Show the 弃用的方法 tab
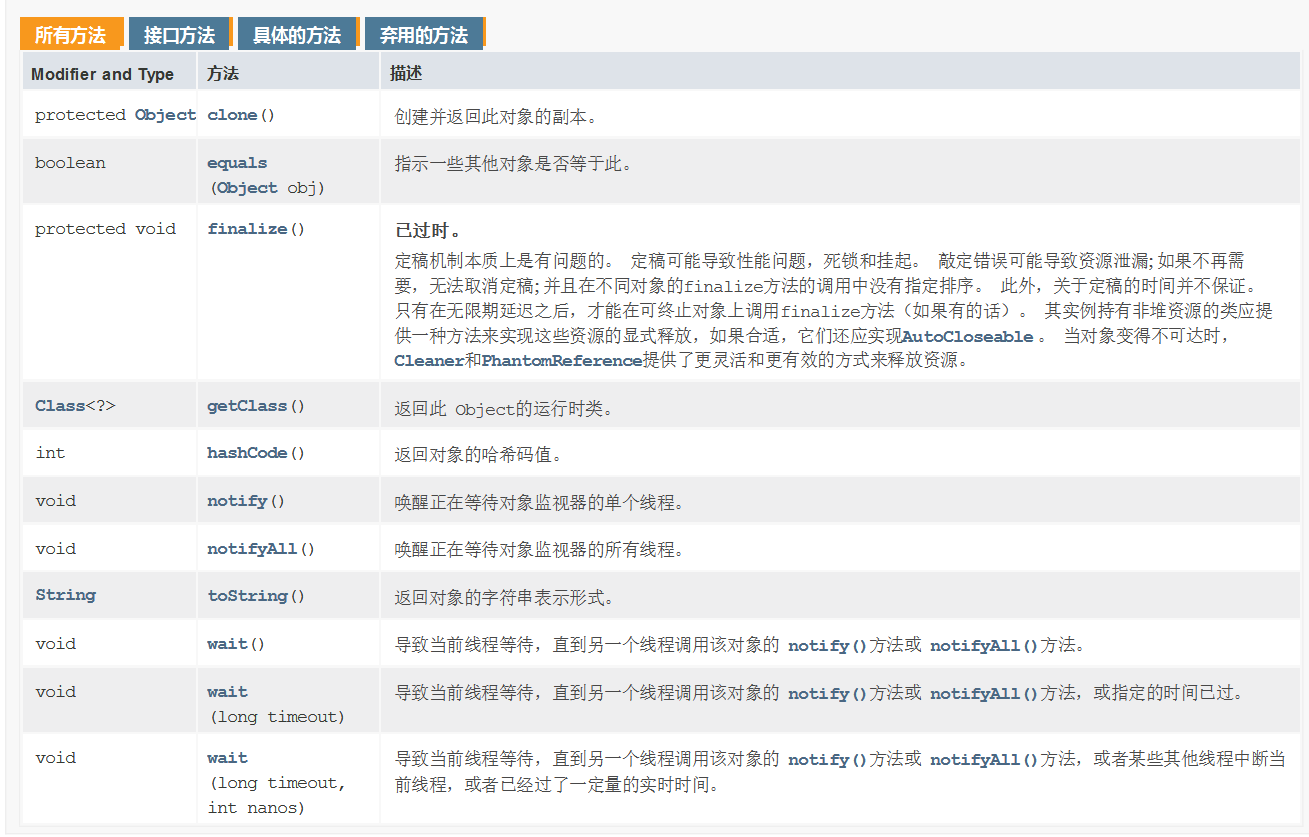The height and width of the screenshot is (837, 1309). click(424, 35)
